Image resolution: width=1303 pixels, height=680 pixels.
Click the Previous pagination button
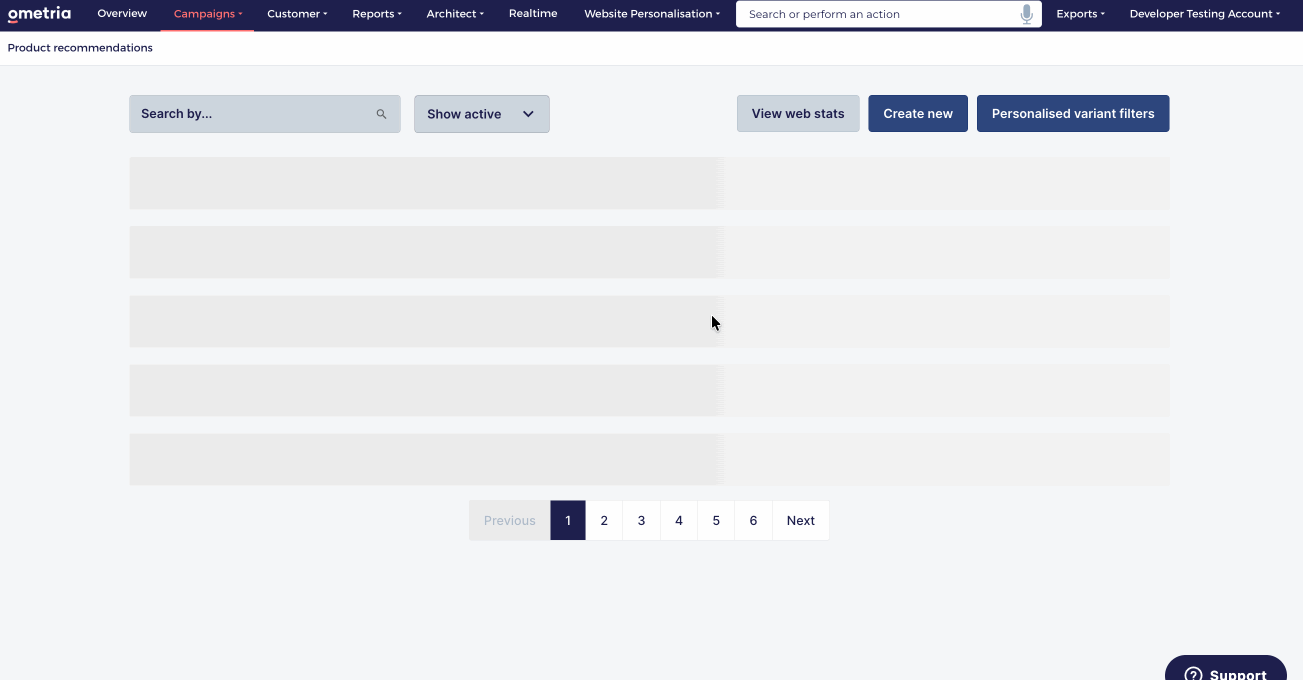coord(510,521)
